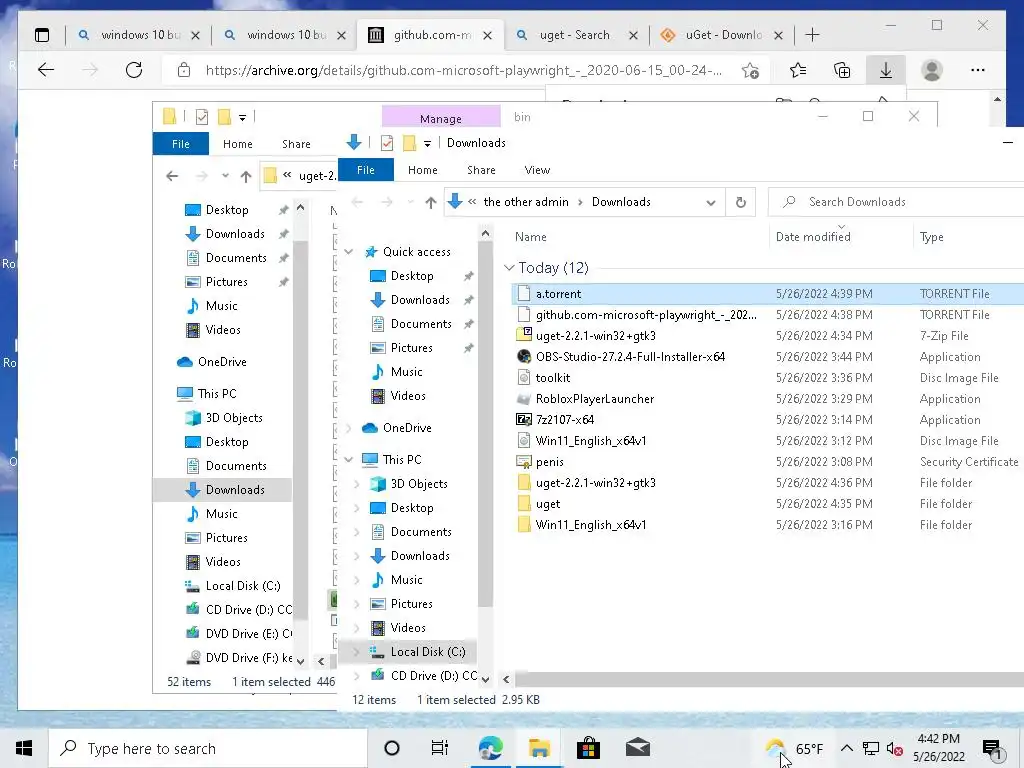
Task: Open Edge Favorites star-list icon
Action: pos(797,70)
